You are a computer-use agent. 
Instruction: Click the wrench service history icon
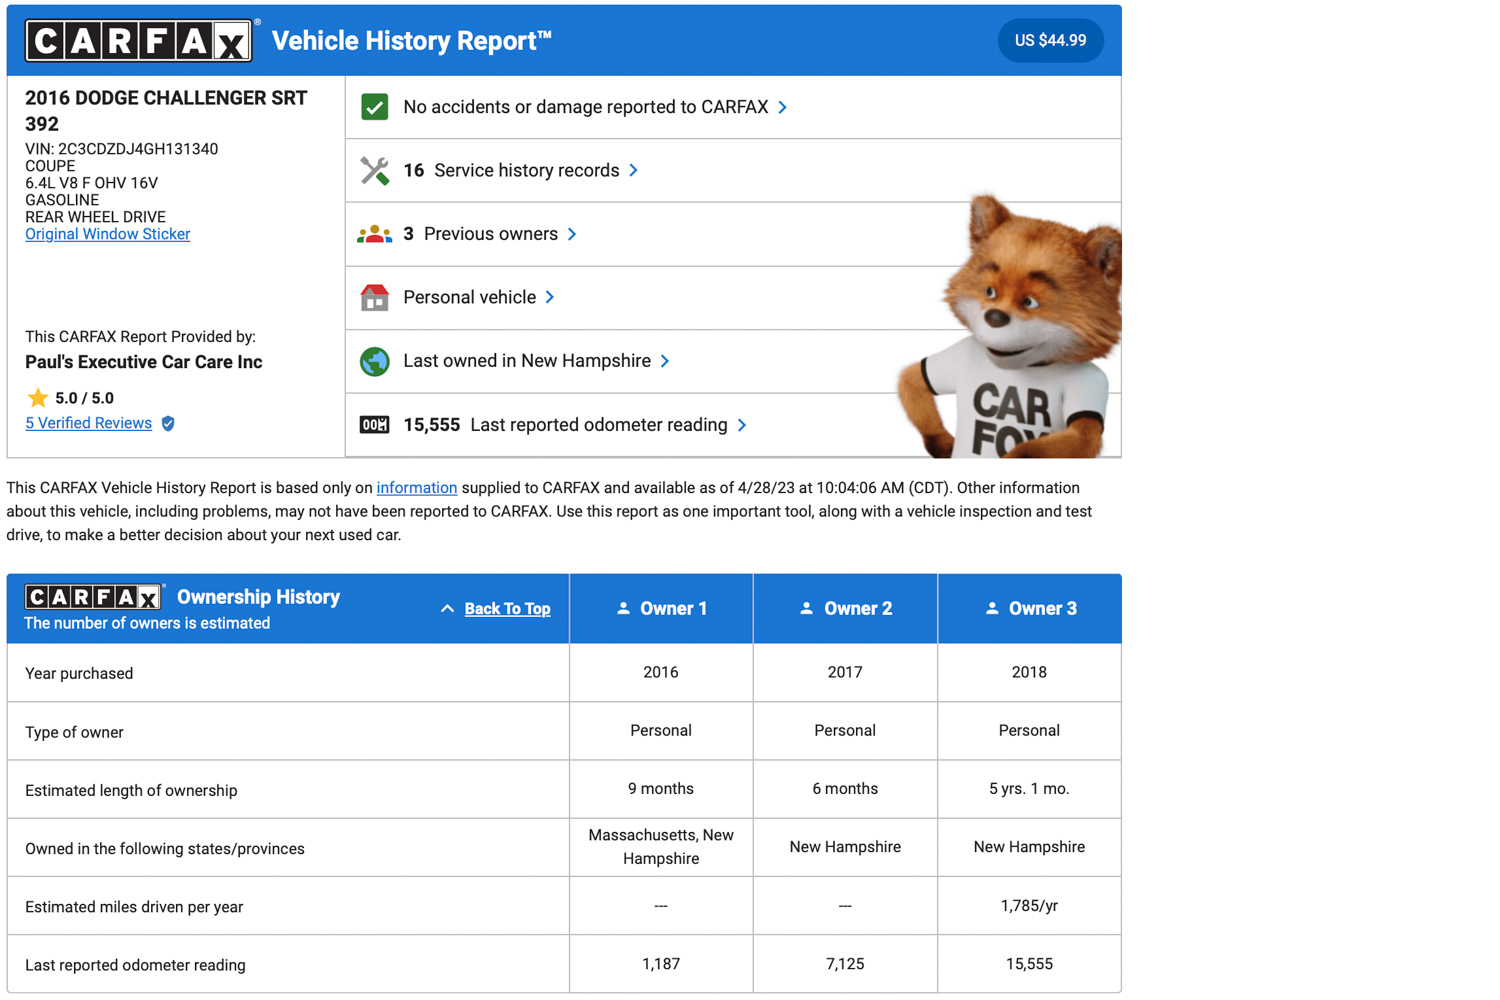click(375, 170)
